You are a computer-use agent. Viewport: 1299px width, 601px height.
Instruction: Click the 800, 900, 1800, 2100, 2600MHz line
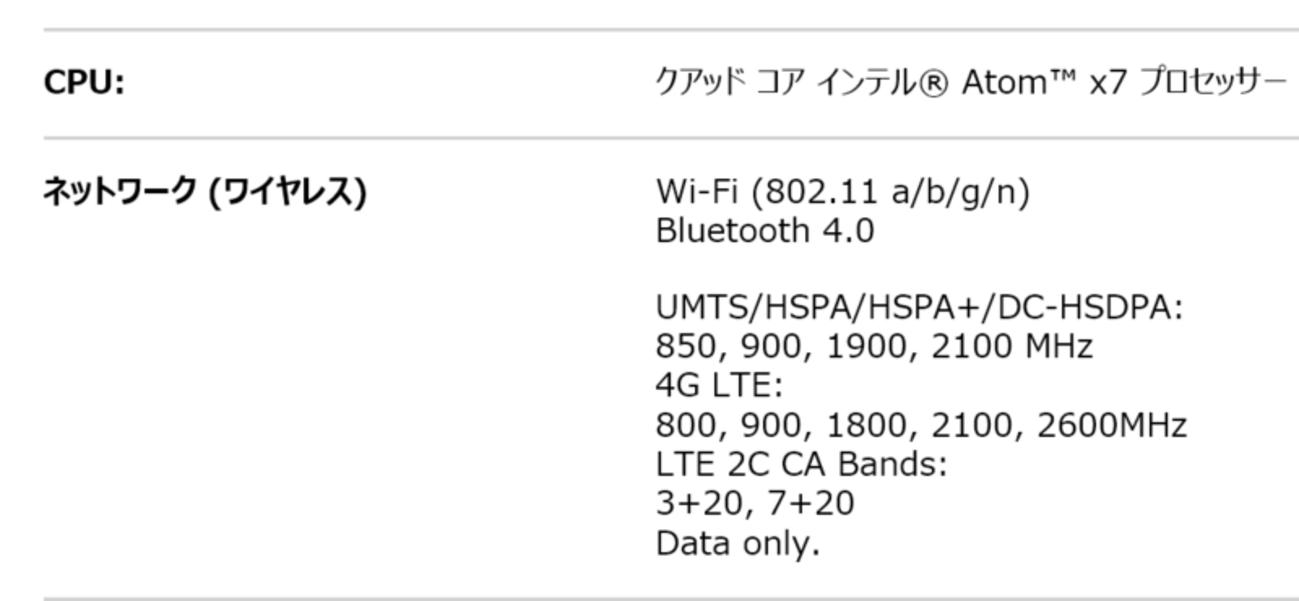tap(921, 427)
